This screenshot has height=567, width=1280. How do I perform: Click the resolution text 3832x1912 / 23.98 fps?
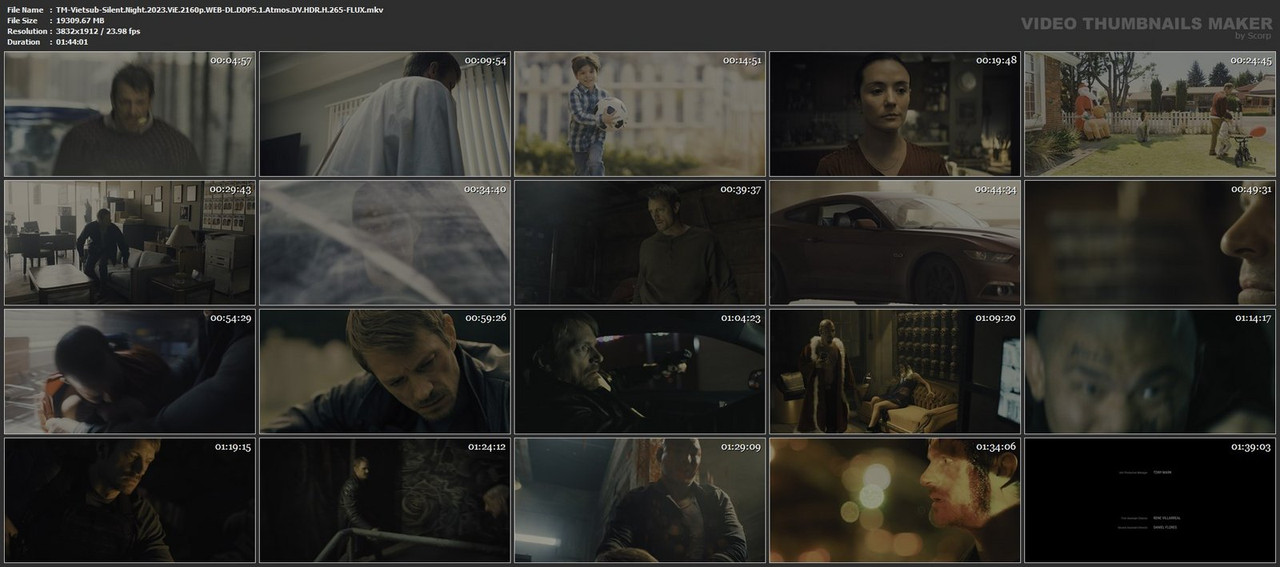point(98,31)
